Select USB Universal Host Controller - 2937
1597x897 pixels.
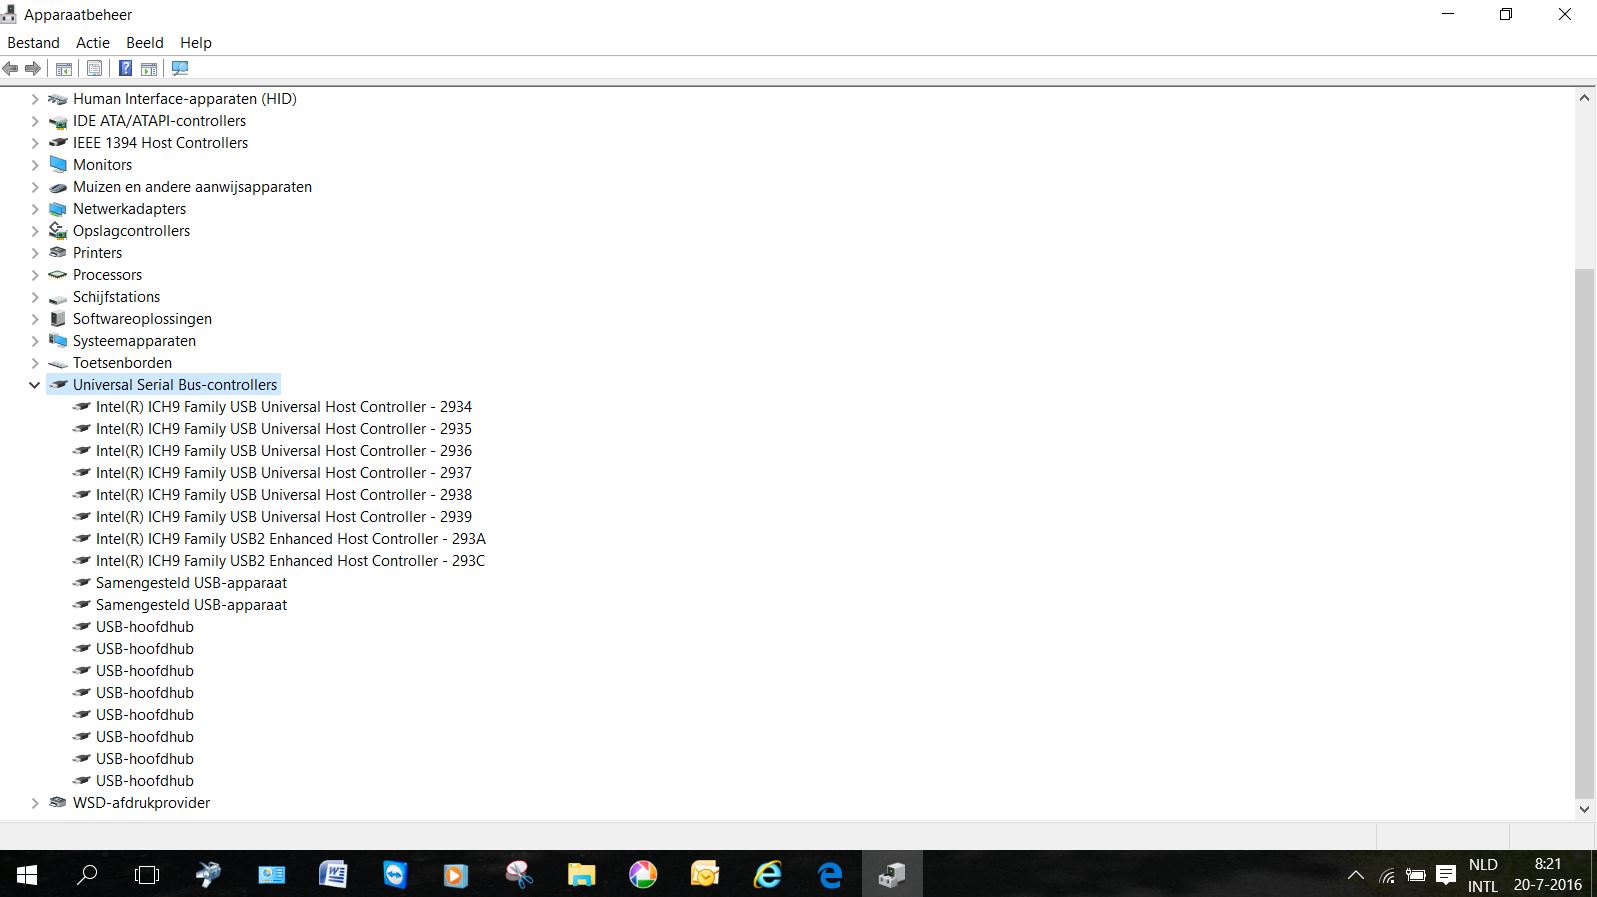pyautogui.click(x=284, y=473)
